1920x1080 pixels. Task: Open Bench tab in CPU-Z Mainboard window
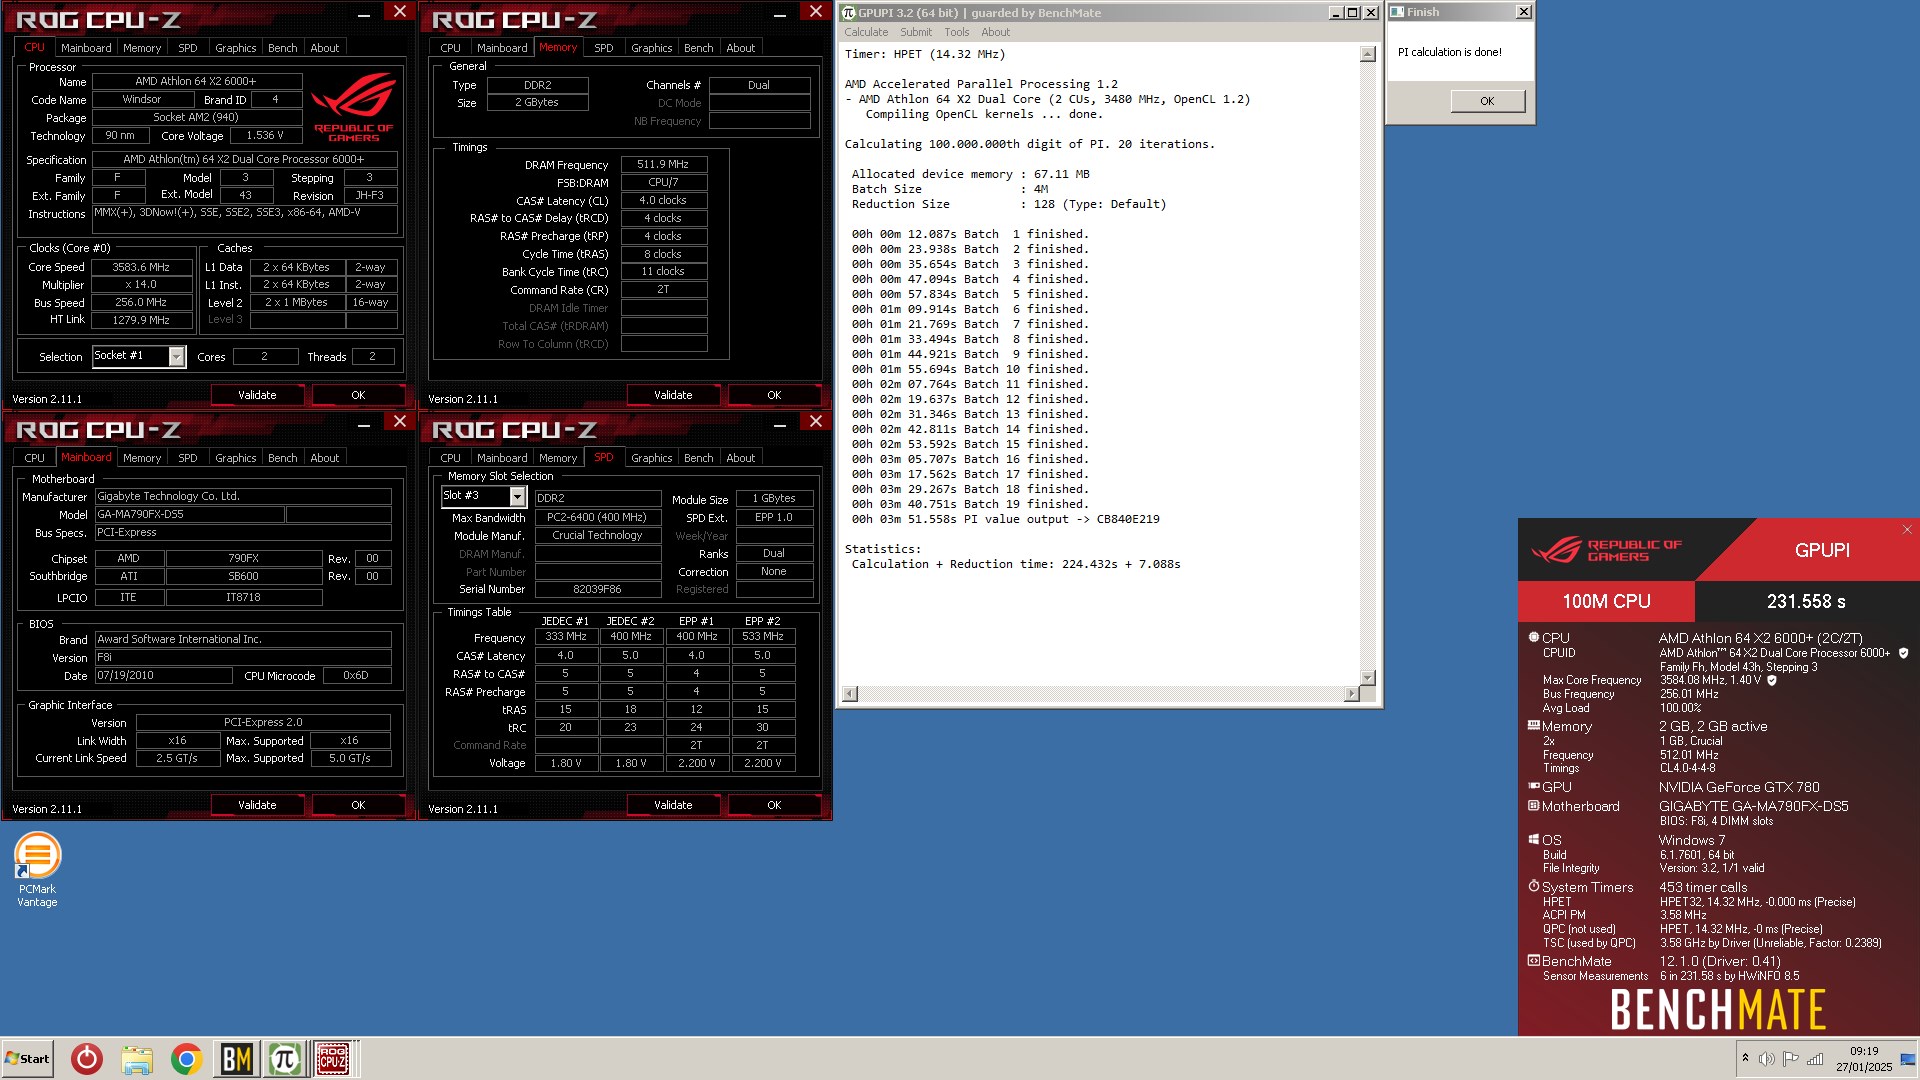283,458
